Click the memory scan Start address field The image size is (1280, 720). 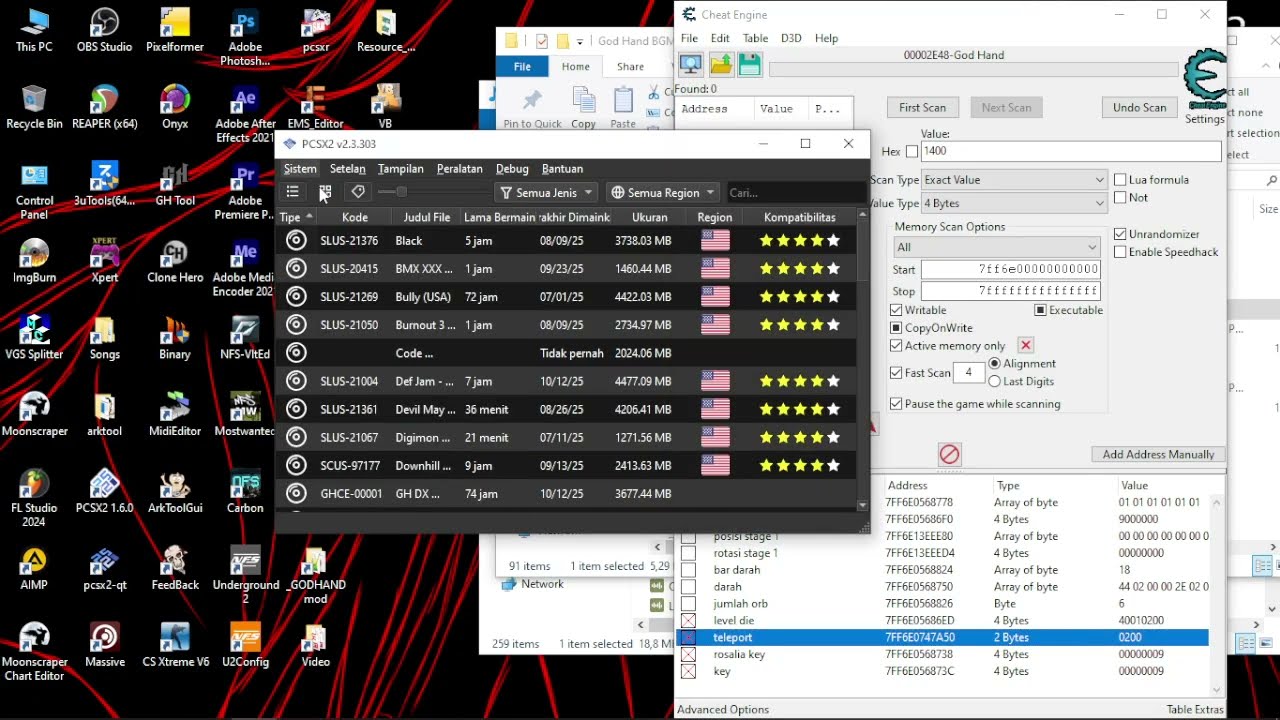point(1010,269)
